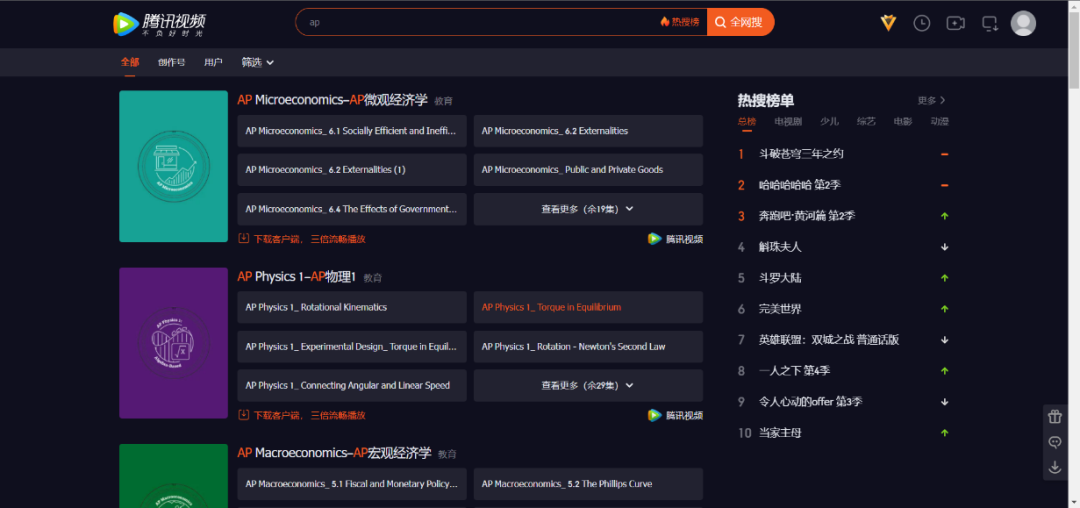Click 下载客户端 link under AP Physics 1

[x=309, y=415]
